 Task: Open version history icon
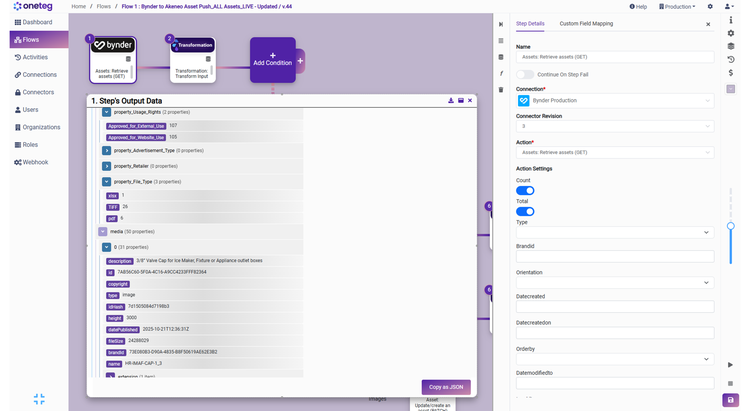point(730,60)
